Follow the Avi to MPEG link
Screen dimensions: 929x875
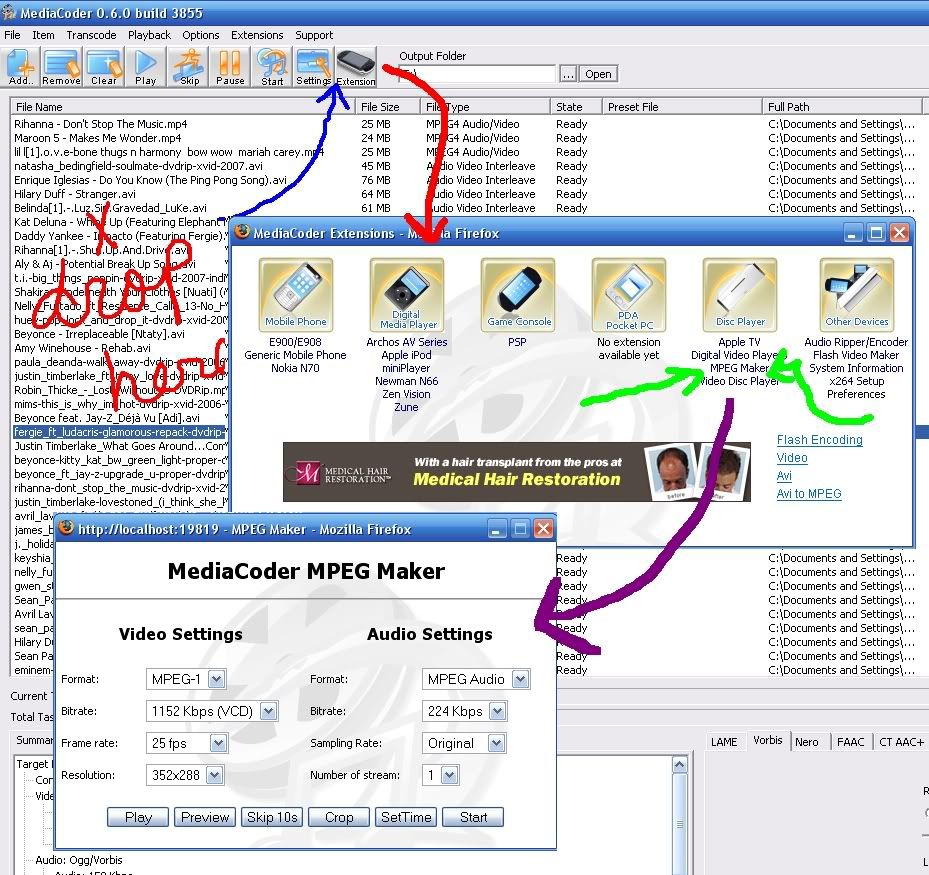(x=809, y=493)
